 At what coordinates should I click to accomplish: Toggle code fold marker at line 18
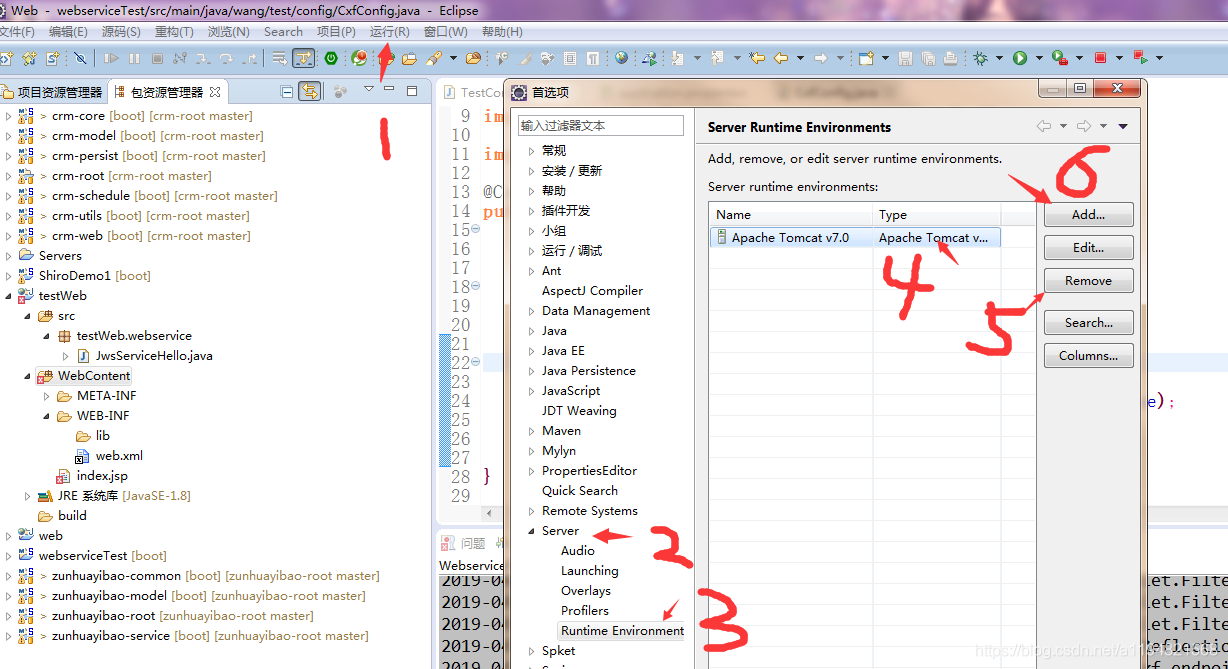click(476, 286)
